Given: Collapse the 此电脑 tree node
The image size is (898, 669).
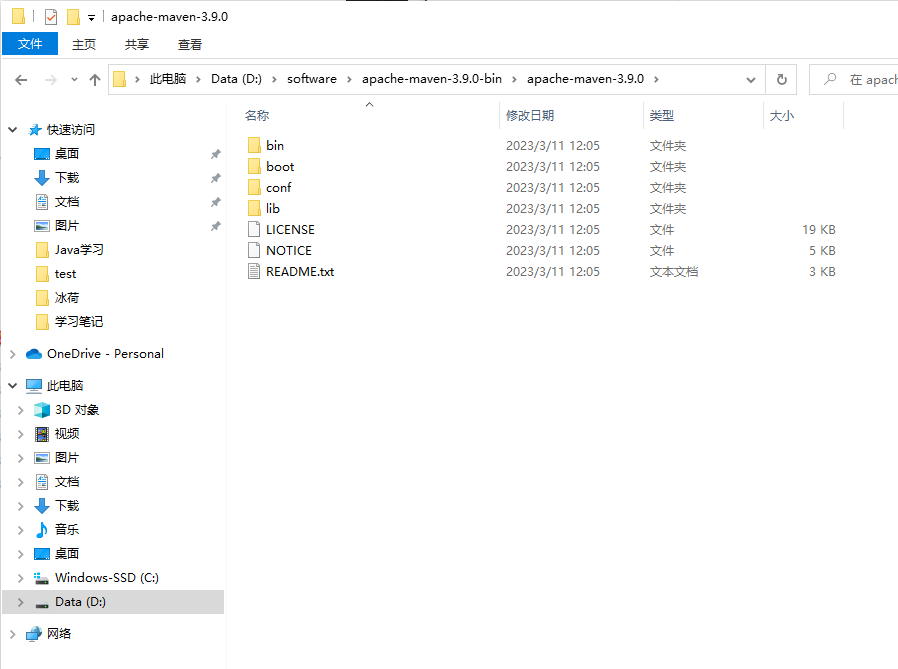Looking at the screenshot, I should 13,385.
